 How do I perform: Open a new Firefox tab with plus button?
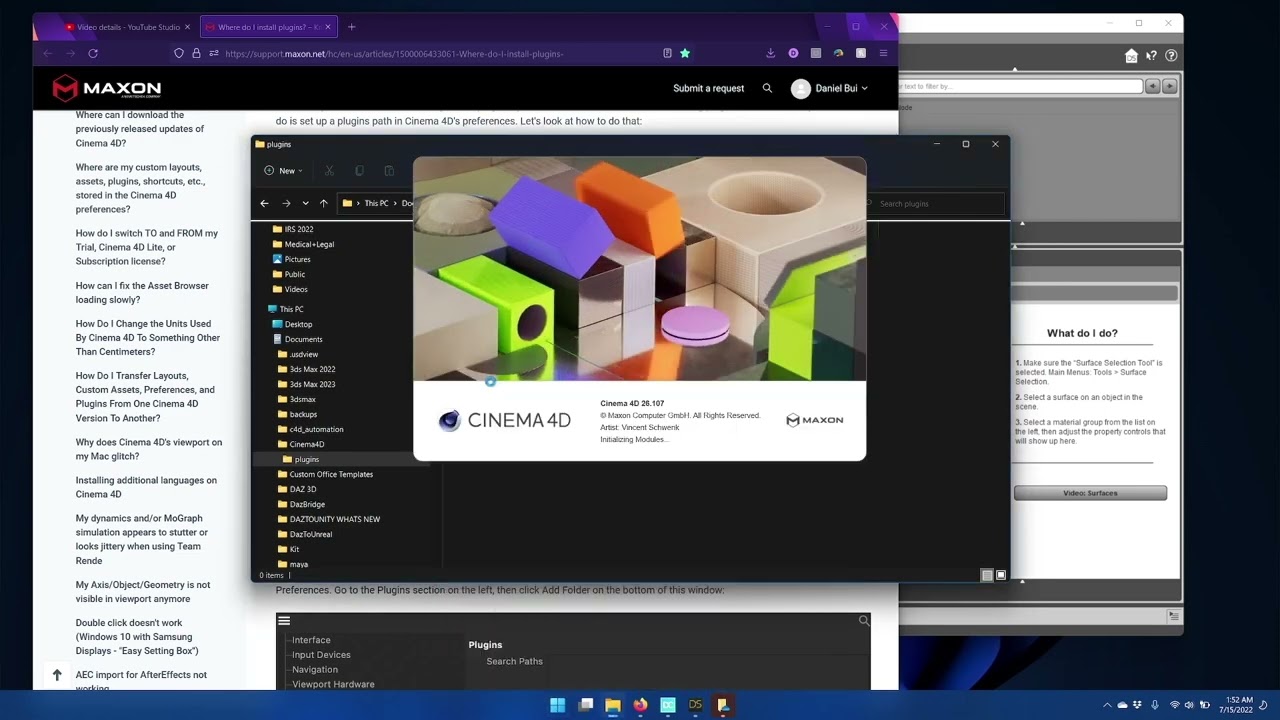click(x=351, y=27)
